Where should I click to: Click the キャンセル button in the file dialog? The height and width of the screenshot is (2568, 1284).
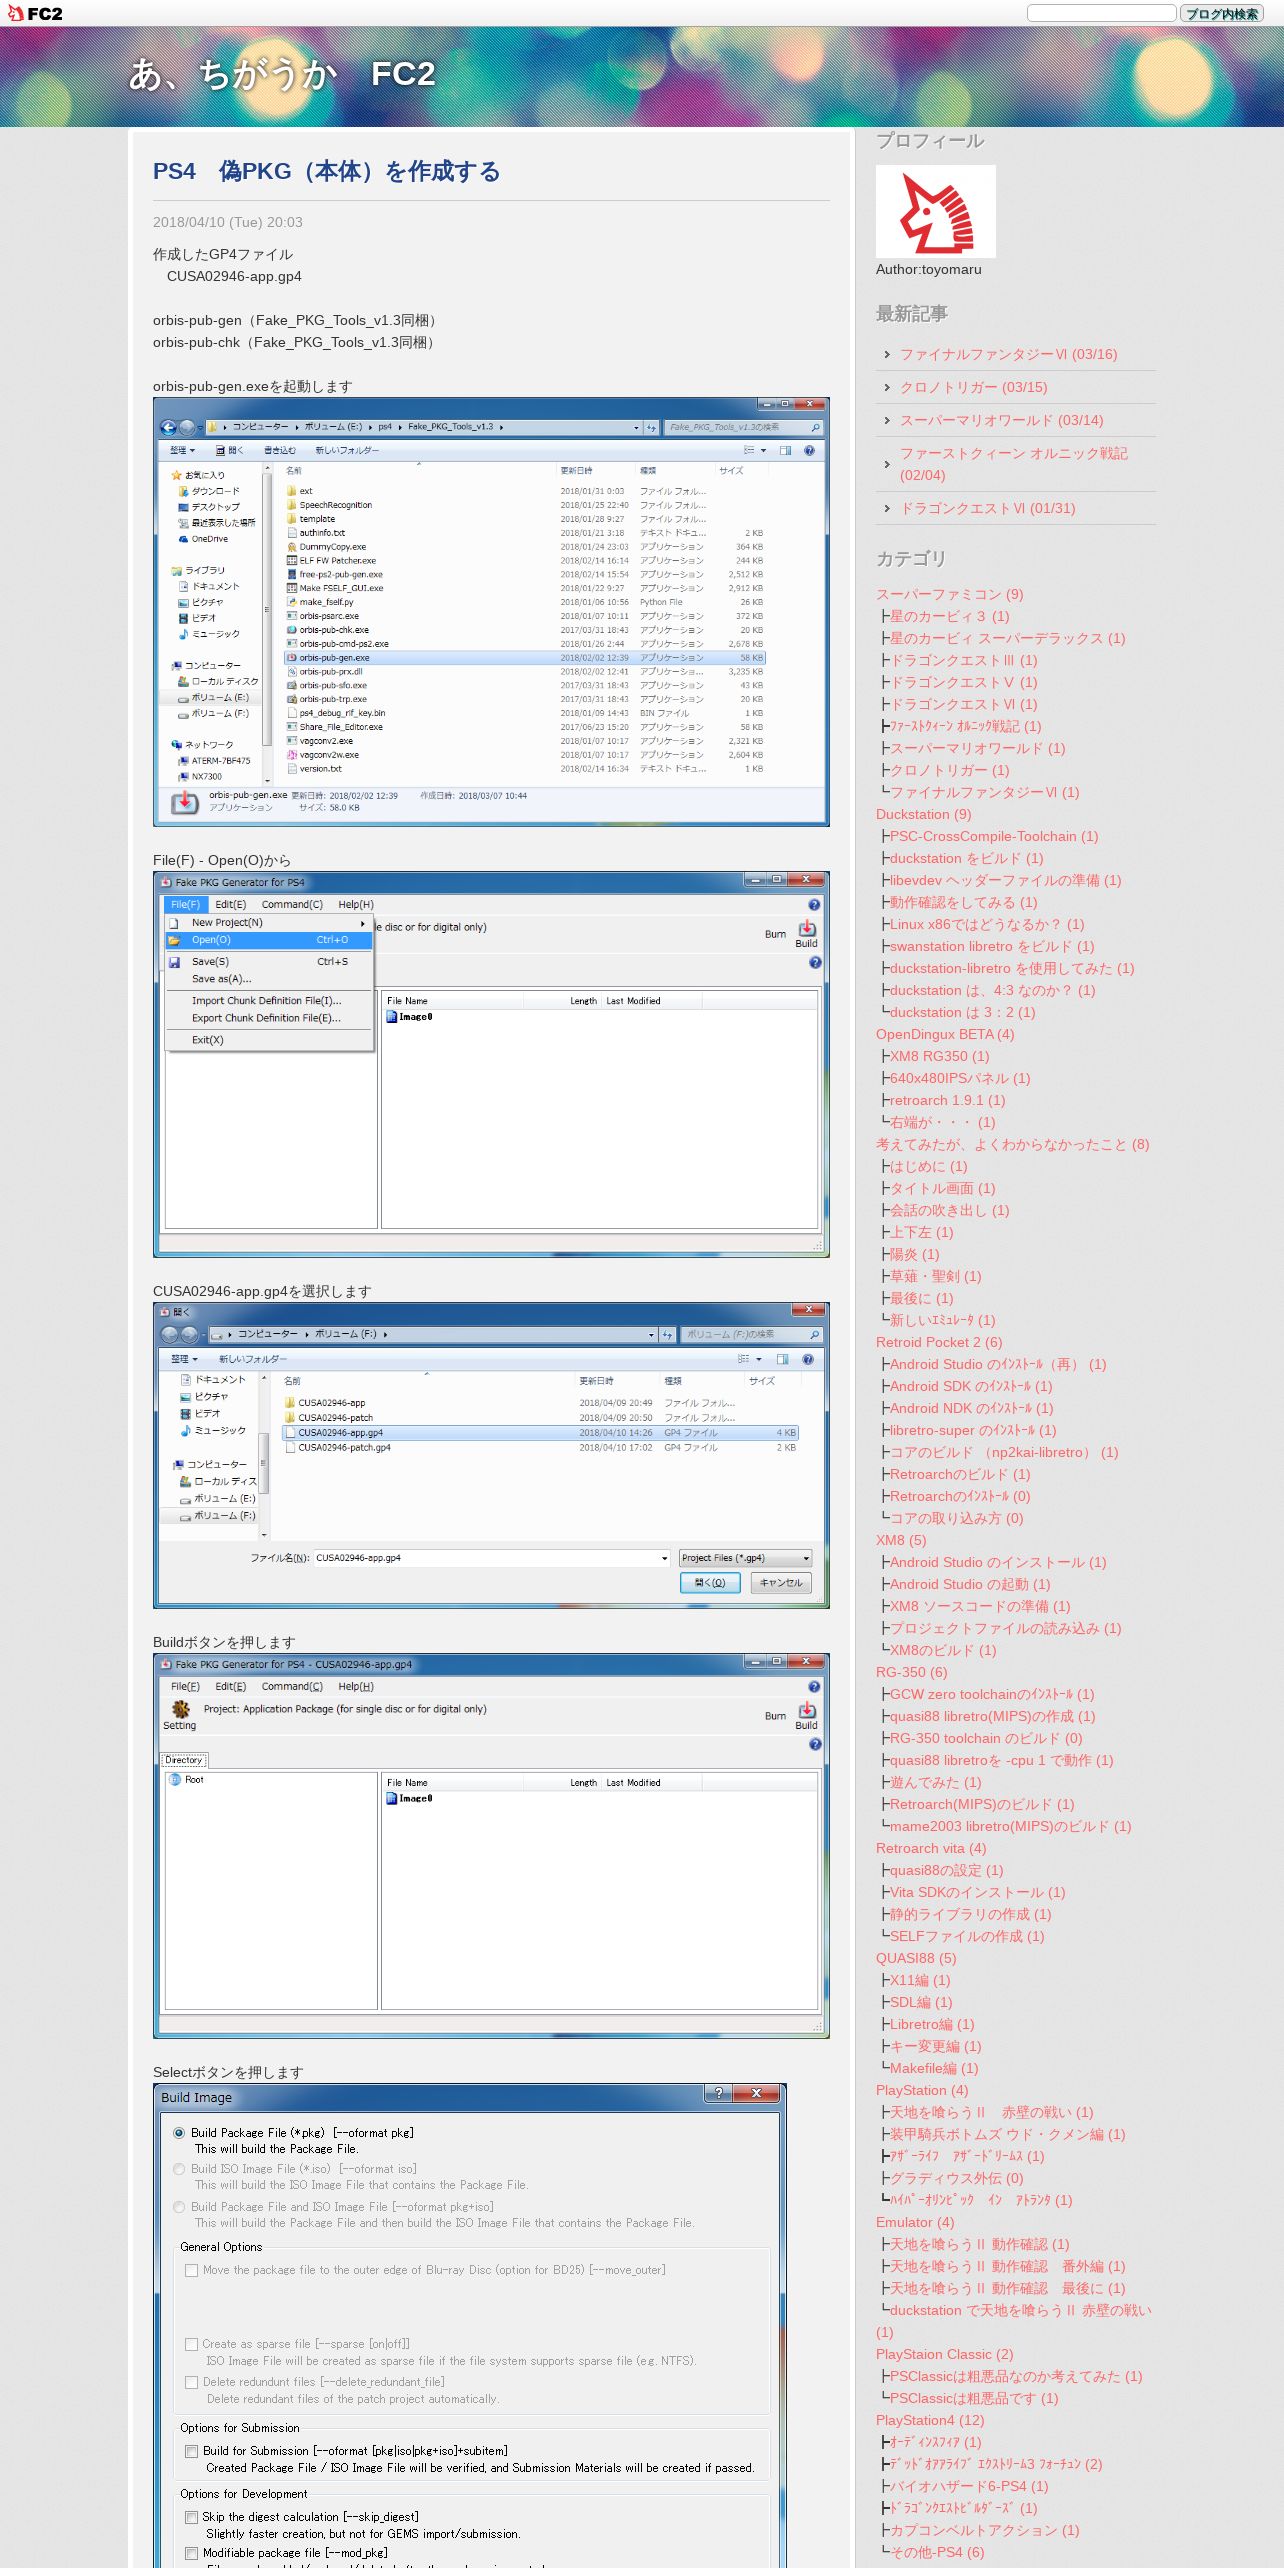pyautogui.click(x=781, y=1582)
